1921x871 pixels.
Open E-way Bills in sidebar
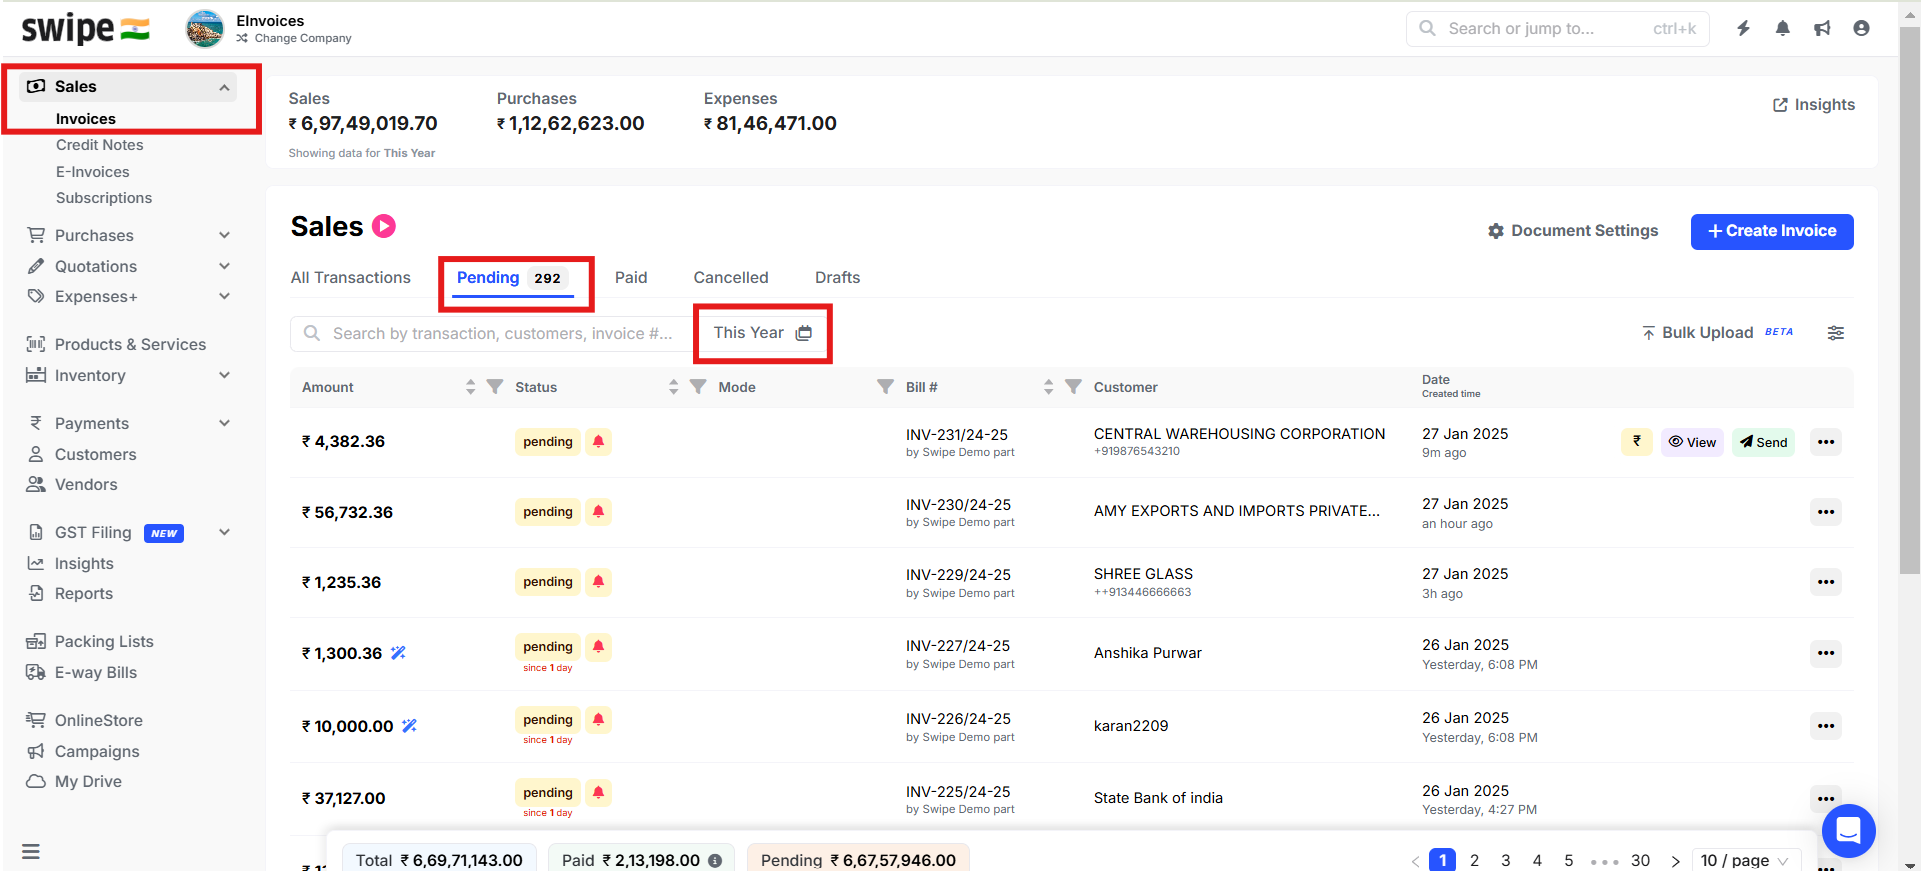coord(95,672)
